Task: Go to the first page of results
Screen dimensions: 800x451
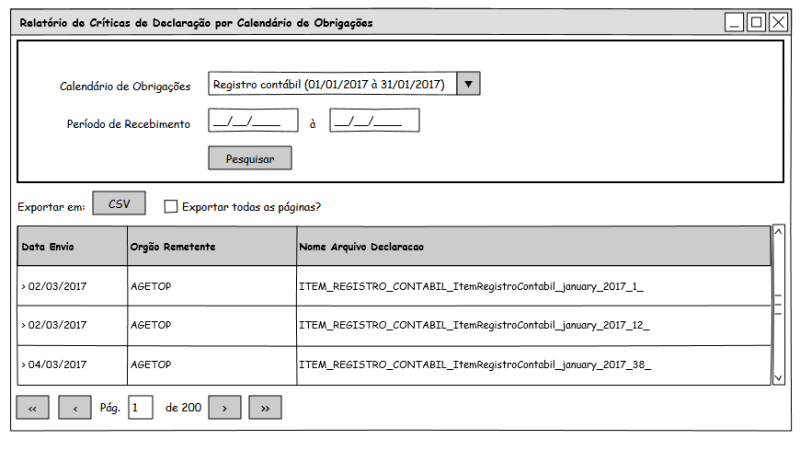Action: coord(32,407)
